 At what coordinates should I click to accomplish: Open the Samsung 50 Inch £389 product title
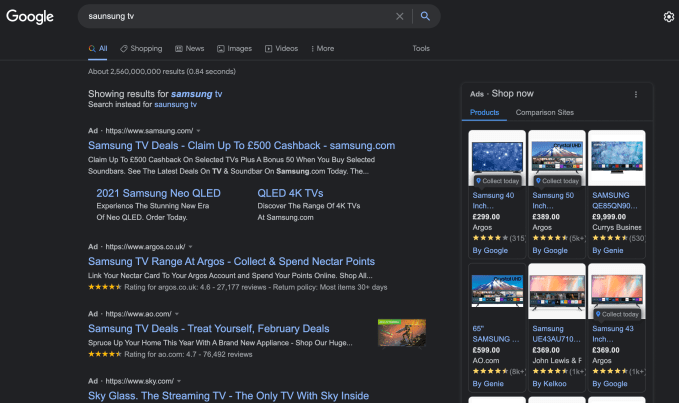553,200
